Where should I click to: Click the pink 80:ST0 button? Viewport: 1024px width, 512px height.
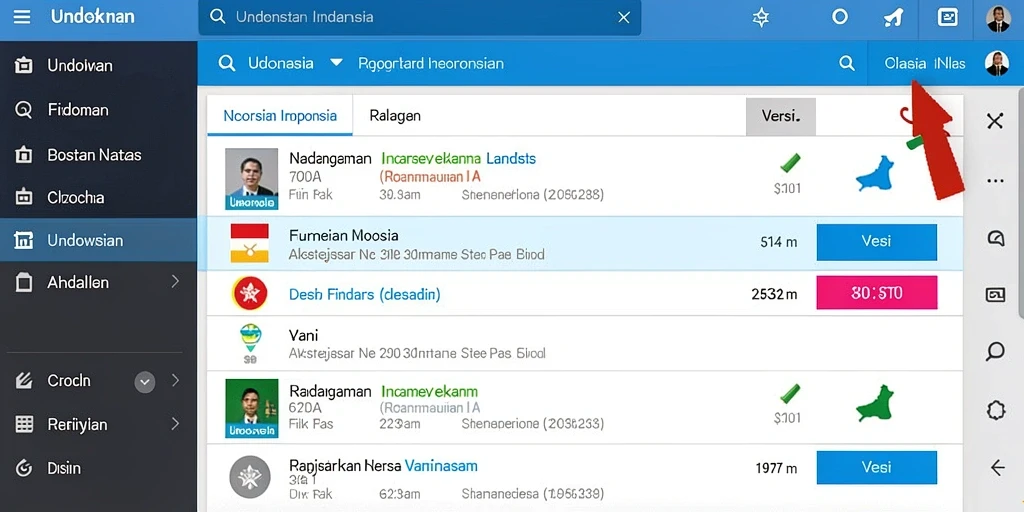click(876, 293)
